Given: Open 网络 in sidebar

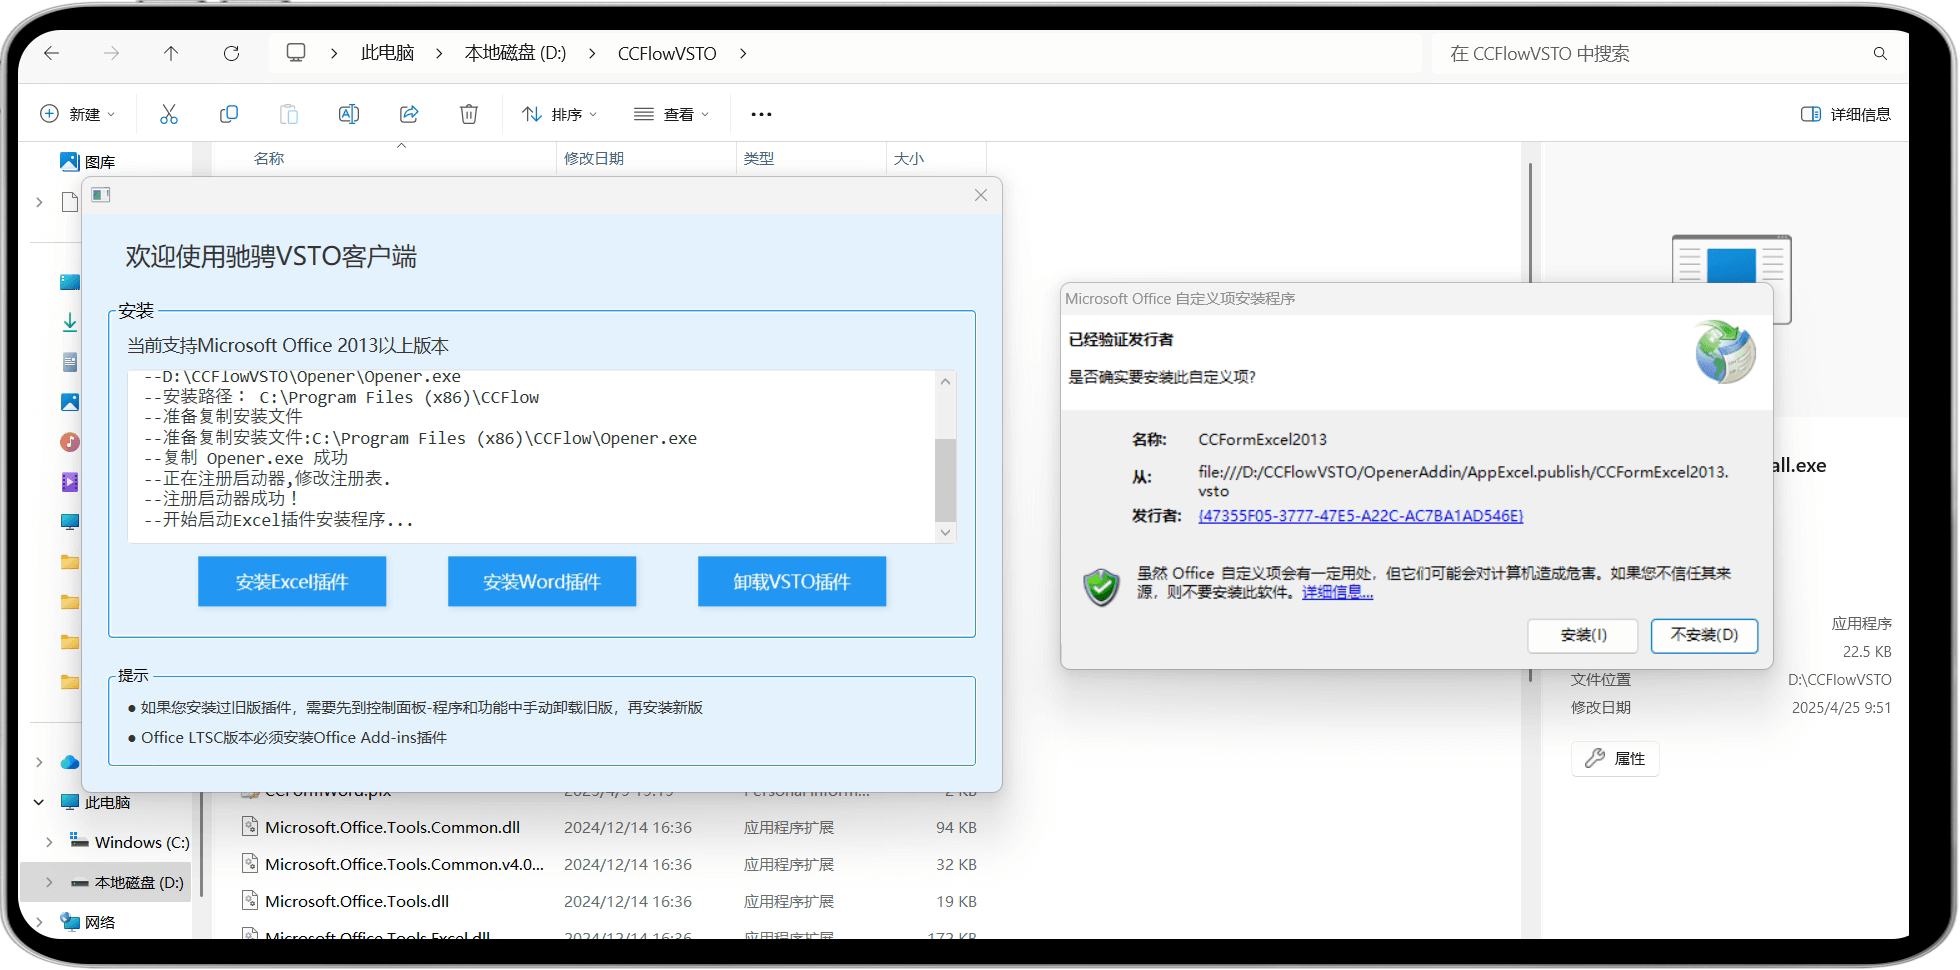Looking at the screenshot, I should pos(88,922).
